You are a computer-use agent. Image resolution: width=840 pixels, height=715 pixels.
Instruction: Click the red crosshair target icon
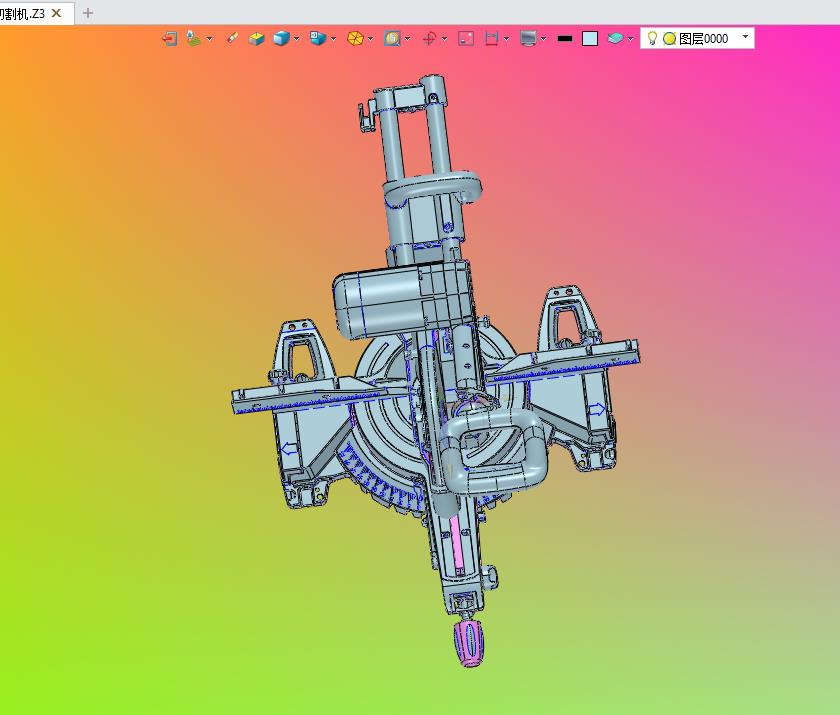(x=429, y=39)
